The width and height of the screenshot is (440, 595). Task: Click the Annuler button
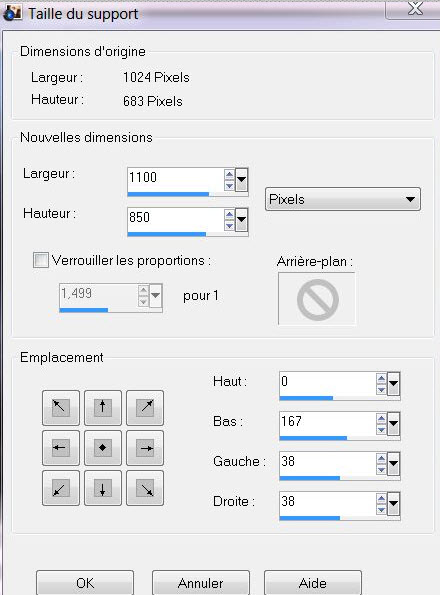[201, 583]
